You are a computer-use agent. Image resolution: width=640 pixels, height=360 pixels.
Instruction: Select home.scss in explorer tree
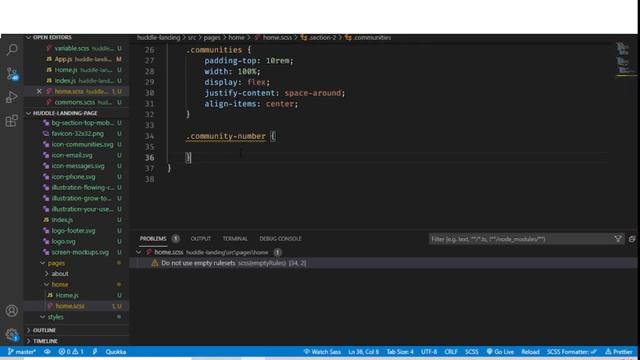coord(70,306)
